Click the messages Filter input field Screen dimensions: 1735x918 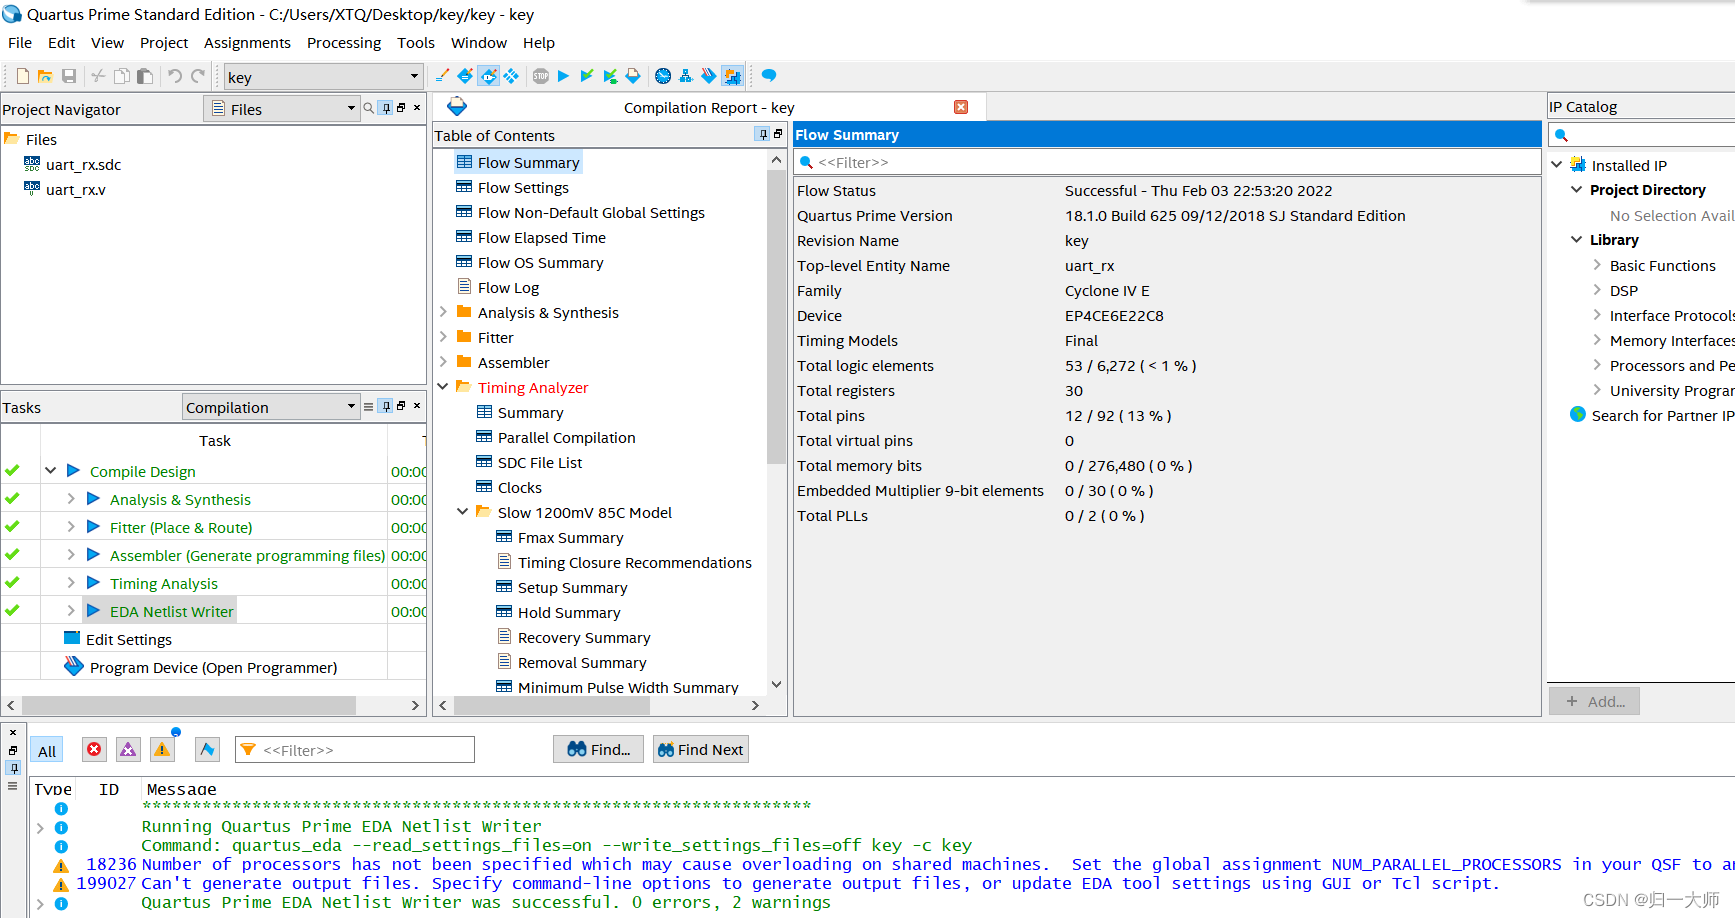(x=355, y=750)
